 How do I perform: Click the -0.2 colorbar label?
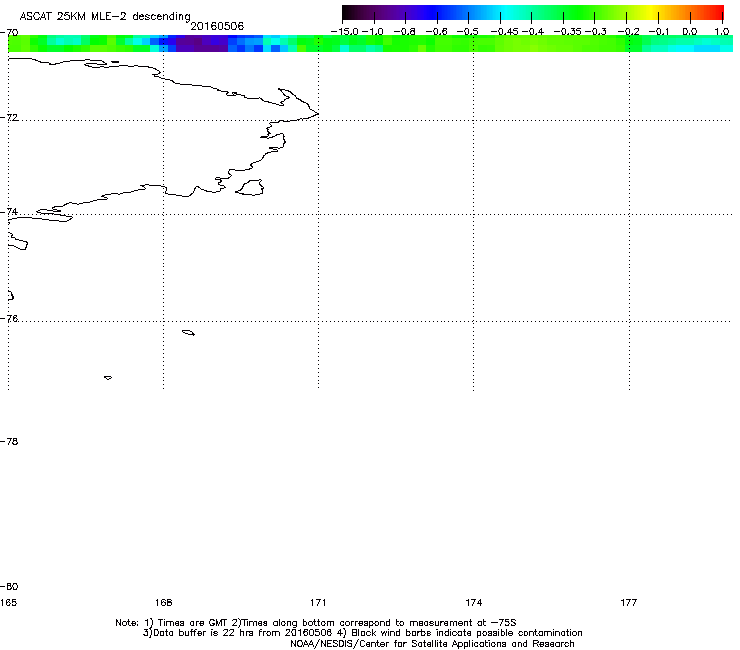point(629,31)
